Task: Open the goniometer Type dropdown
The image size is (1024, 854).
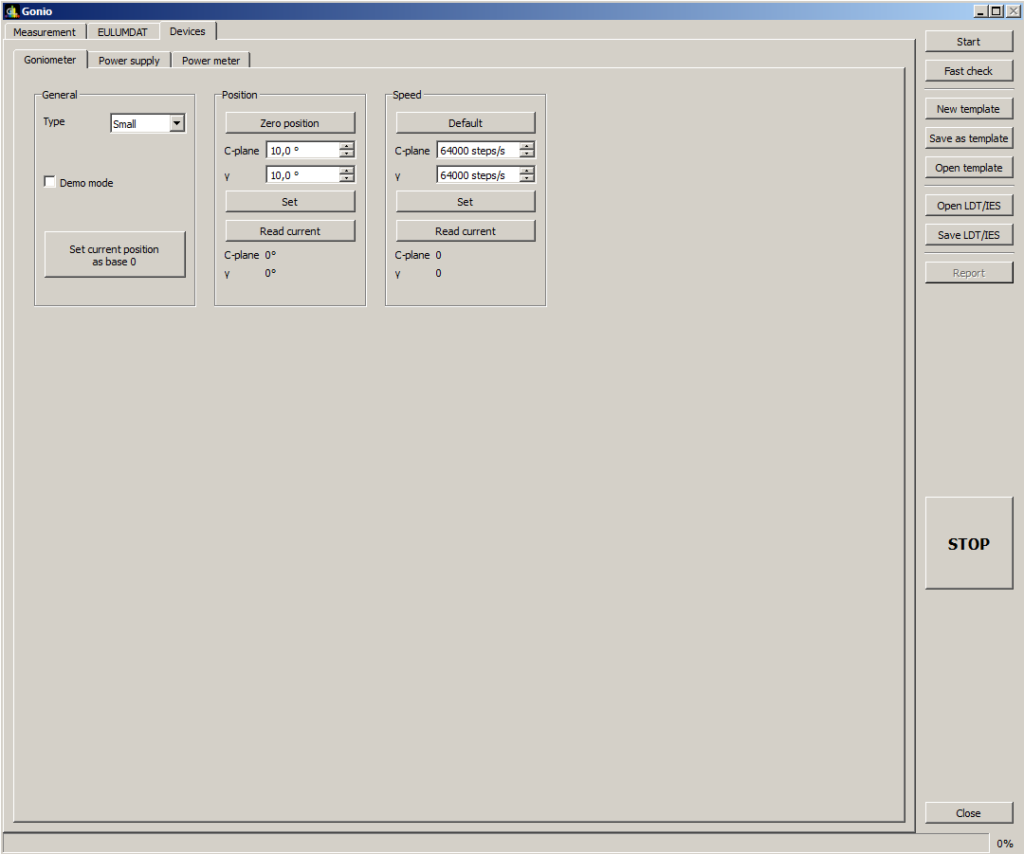Action: (177, 124)
